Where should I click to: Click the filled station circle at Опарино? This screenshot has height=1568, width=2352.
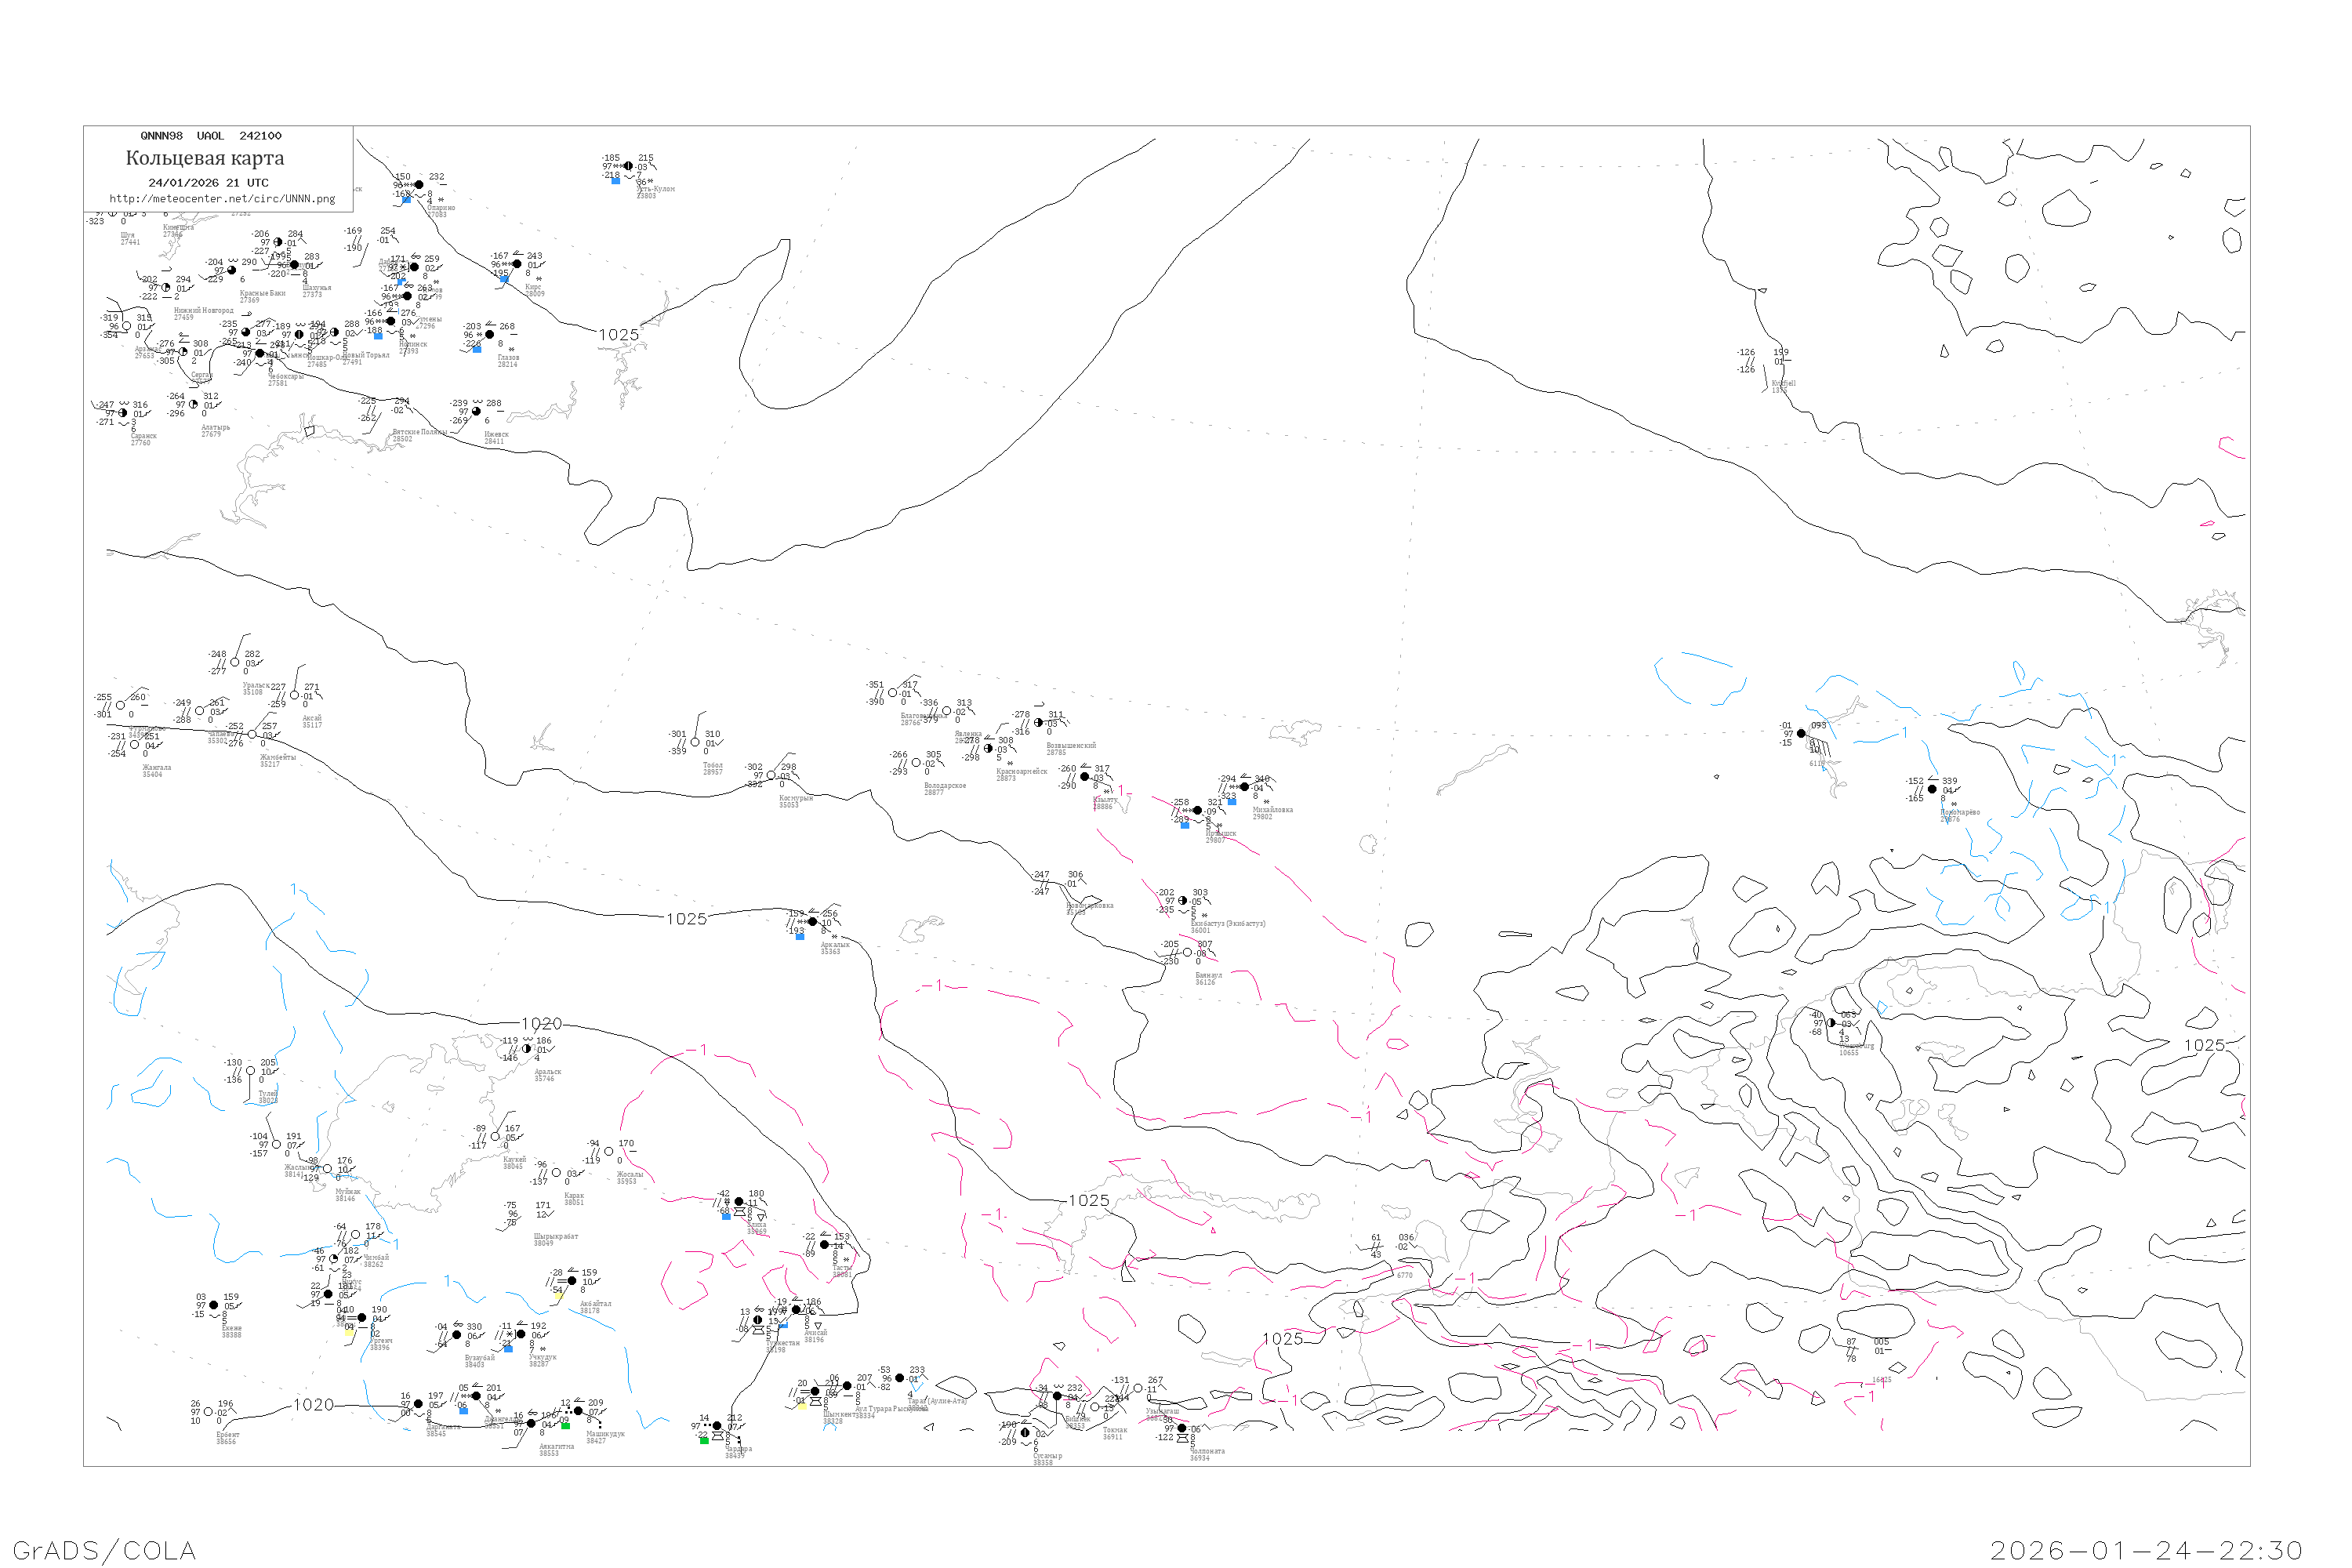(419, 184)
